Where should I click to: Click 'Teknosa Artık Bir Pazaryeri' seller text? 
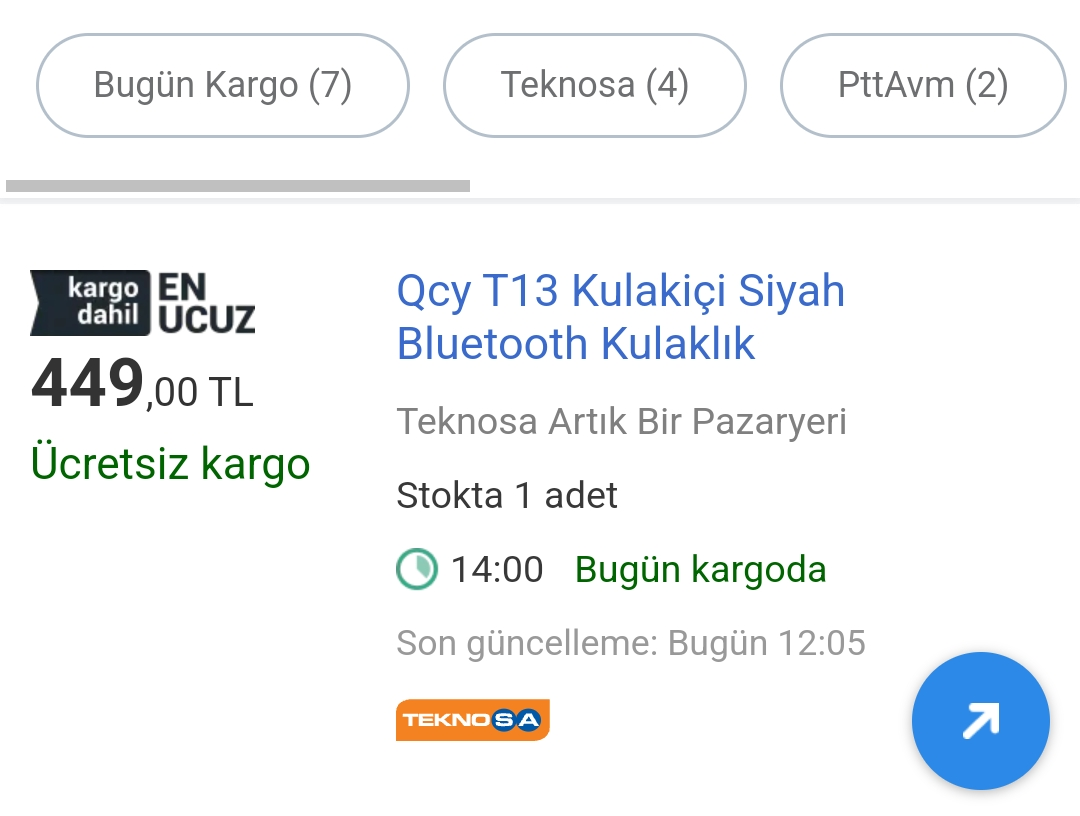621,421
